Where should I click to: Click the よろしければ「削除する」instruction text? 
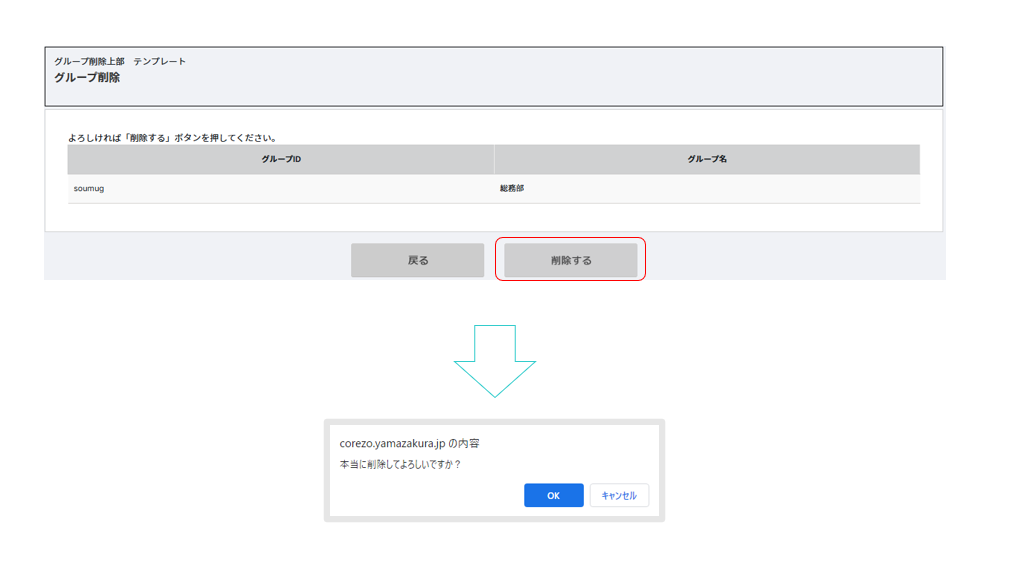pos(174,138)
